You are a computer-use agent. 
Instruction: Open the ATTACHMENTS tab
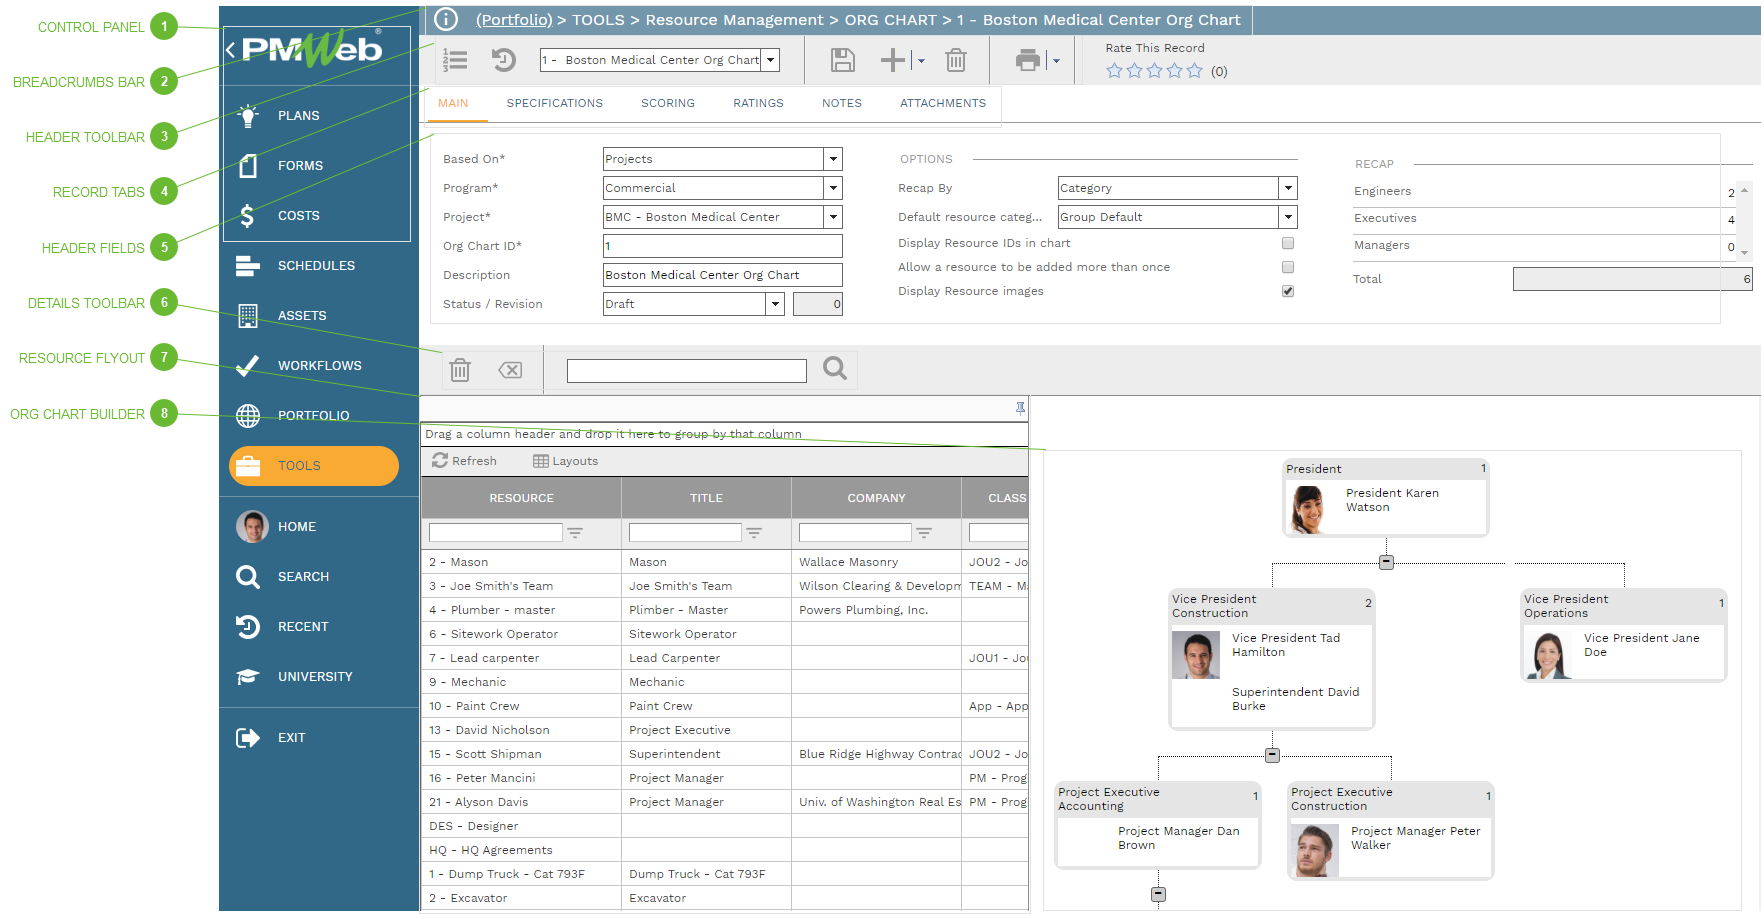[941, 103]
